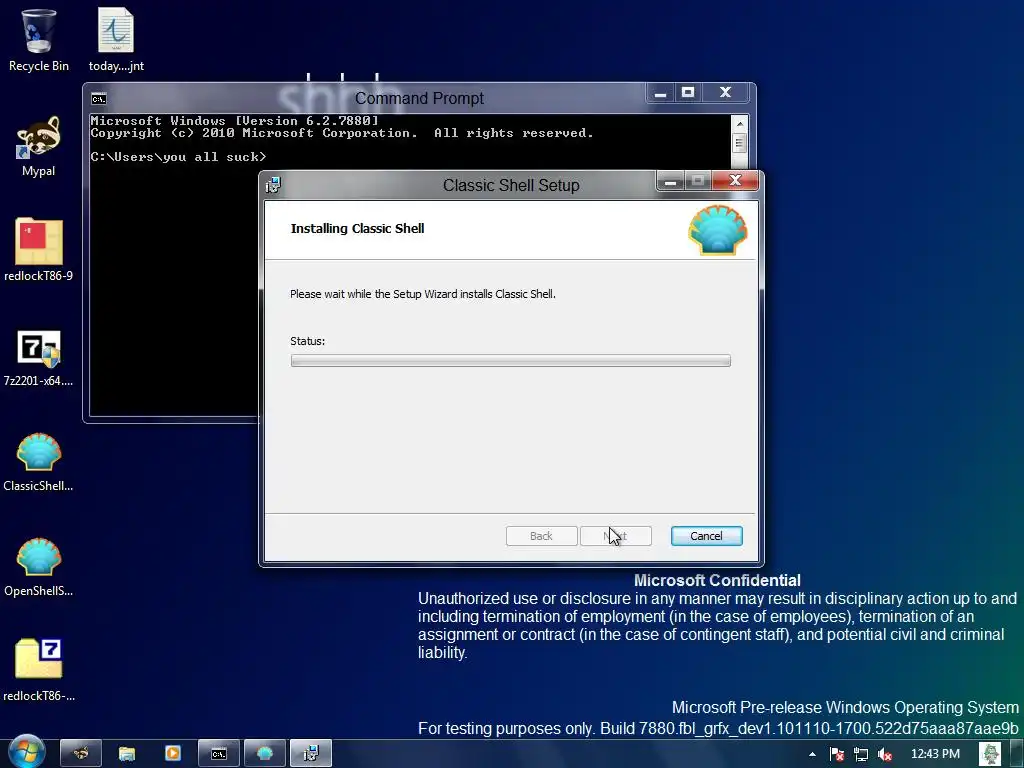This screenshot has height=768, width=1024.
Task: Click the Classic Shell shell logo in the installer
Action: pos(718,230)
